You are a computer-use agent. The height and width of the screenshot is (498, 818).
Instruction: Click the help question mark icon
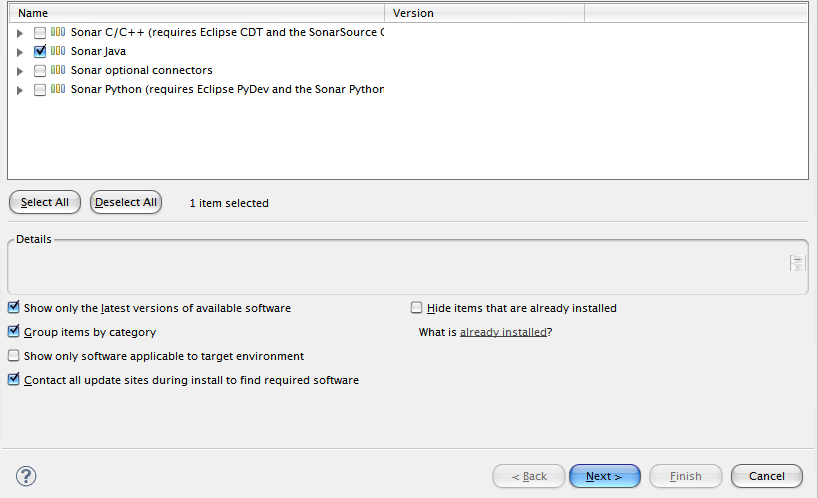(x=26, y=476)
